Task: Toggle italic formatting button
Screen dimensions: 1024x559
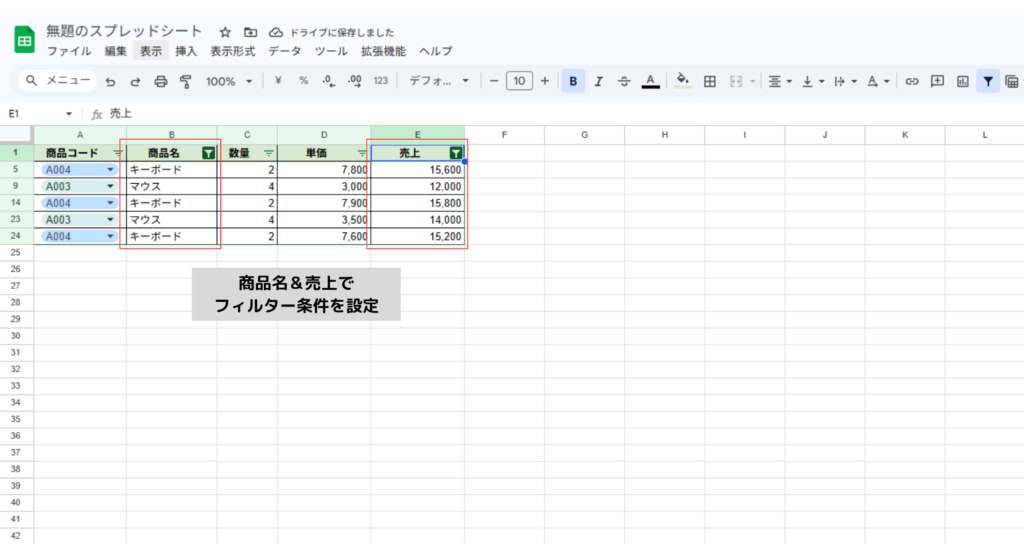Action: pos(599,81)
